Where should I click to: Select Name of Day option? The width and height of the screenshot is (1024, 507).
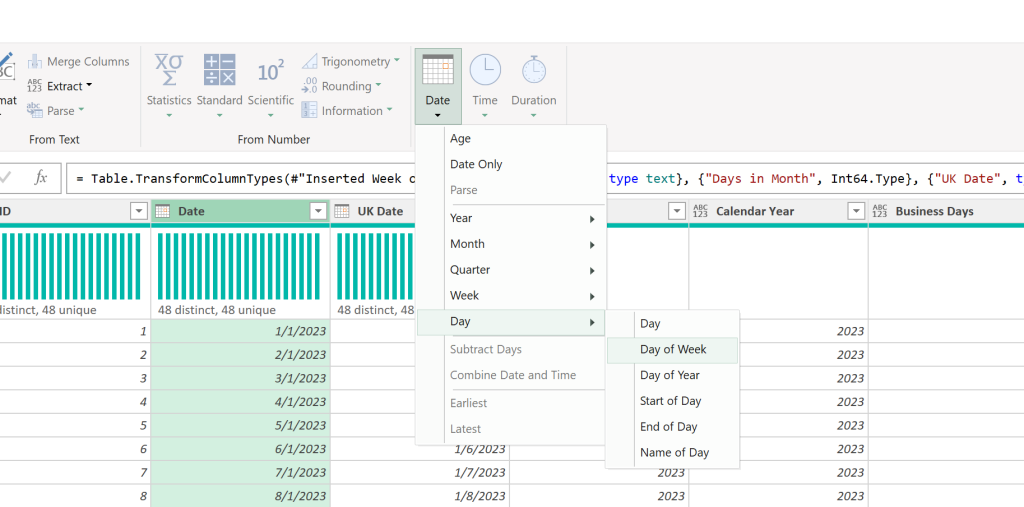[673, 453]
